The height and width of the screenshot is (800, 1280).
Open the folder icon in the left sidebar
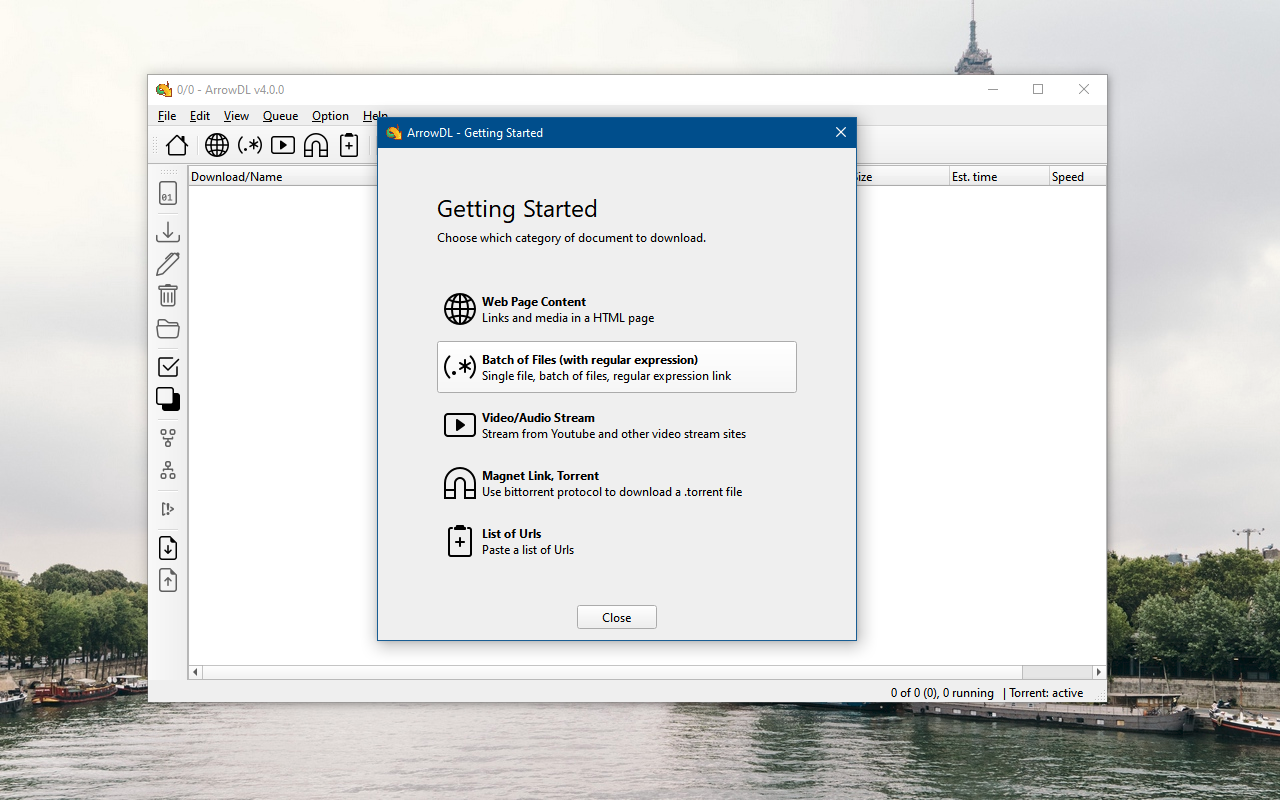pos(167,328)
